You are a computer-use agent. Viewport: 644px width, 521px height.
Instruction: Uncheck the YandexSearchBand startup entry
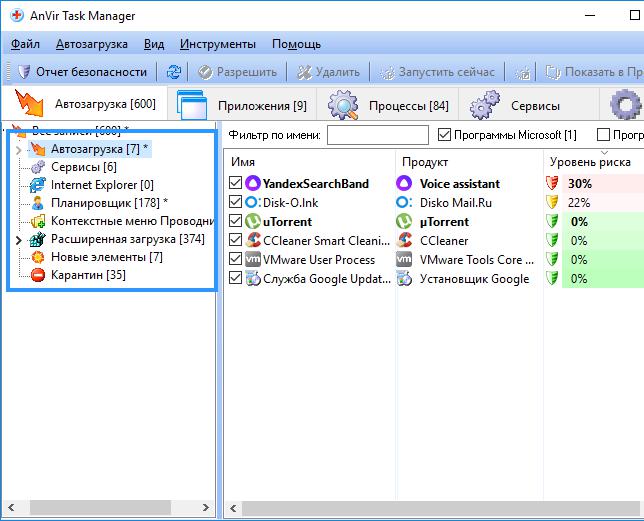(x=235, y=183)
